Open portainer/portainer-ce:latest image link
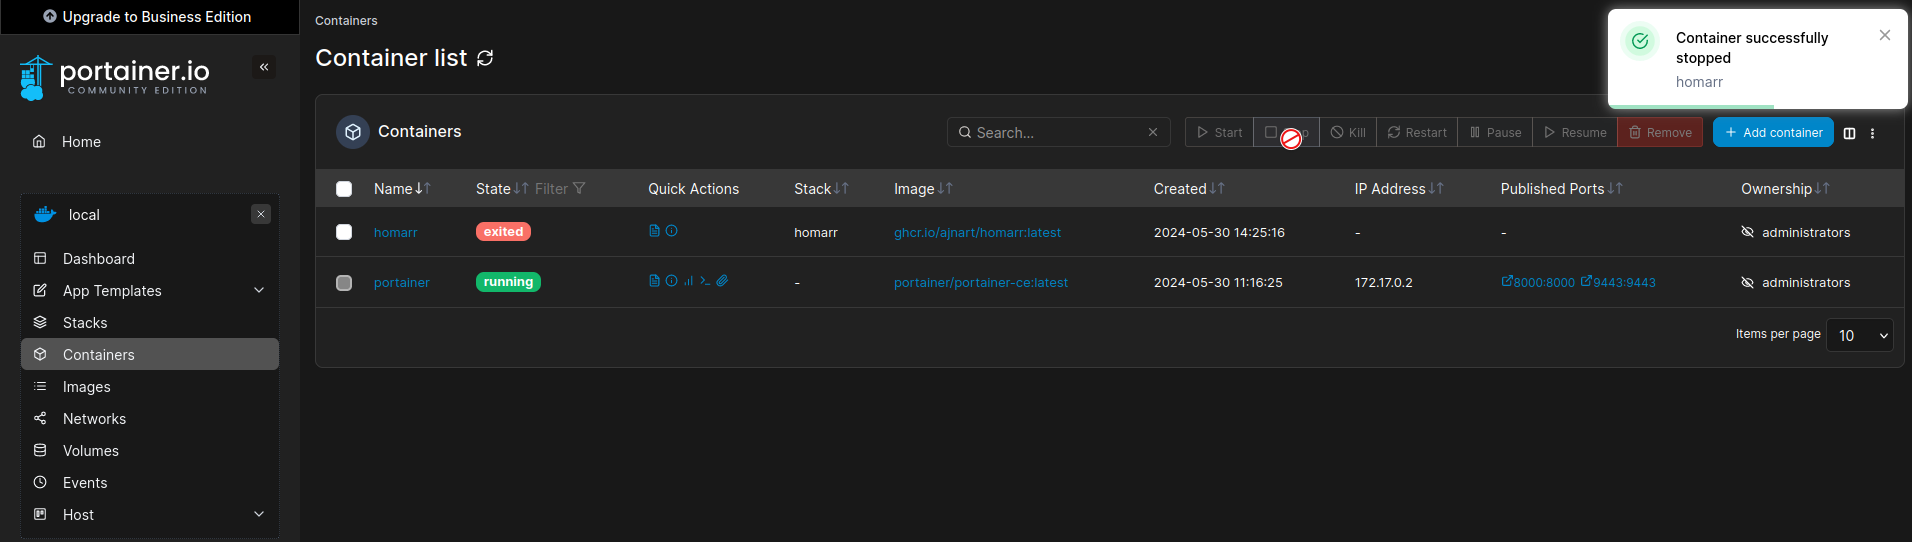This screenshot has width=1912, height=542. 981,282
